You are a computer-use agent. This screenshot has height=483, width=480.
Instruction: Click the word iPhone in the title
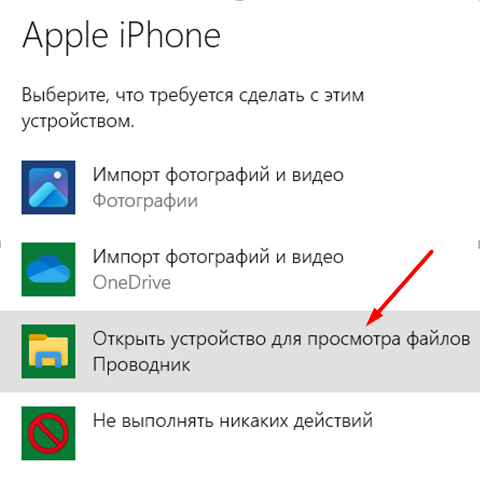170,35
